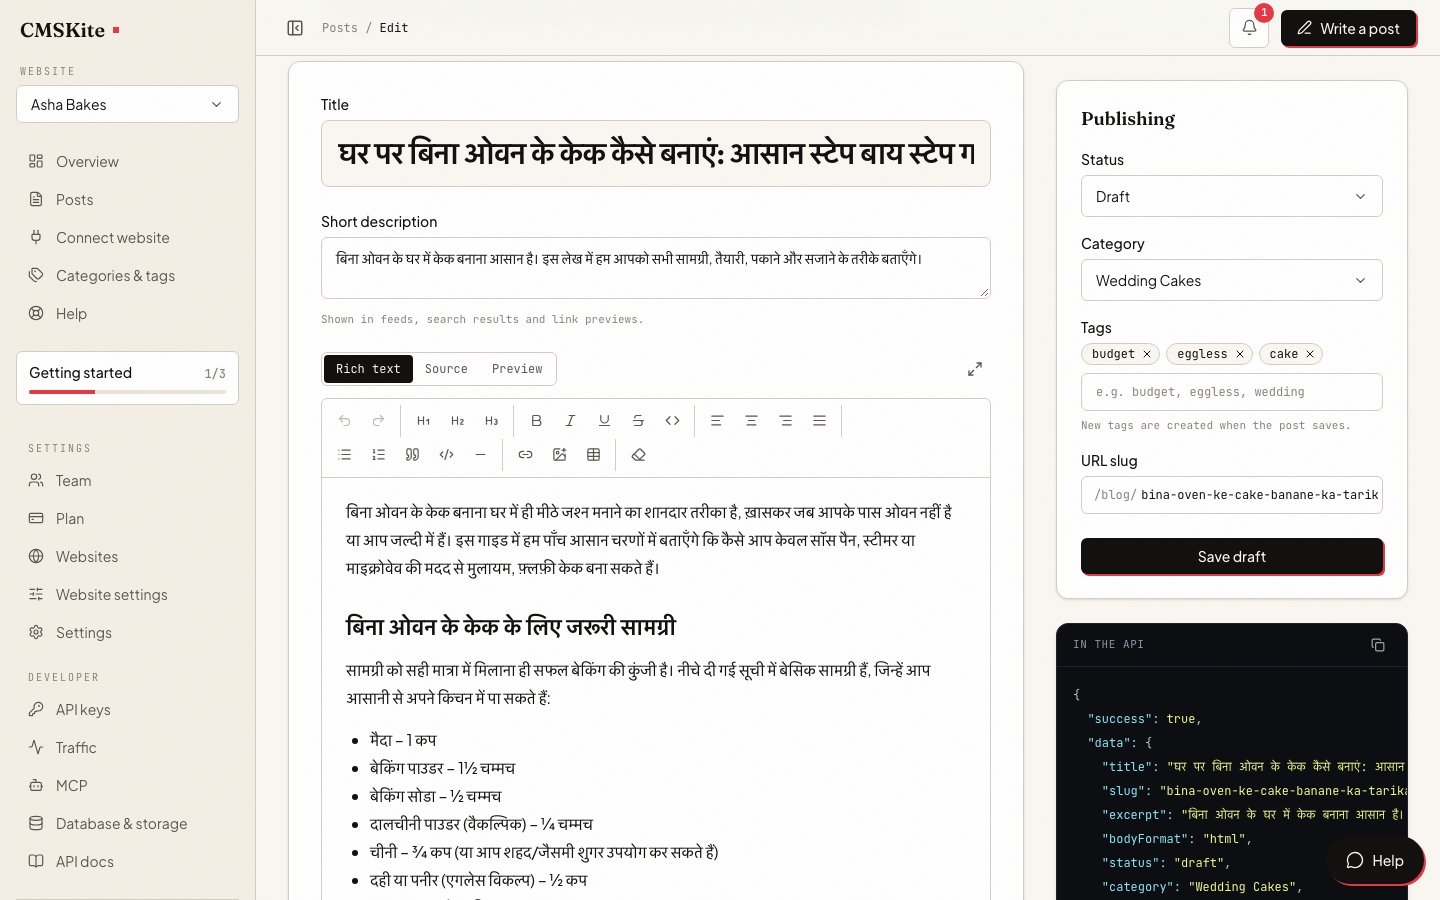
Task: Remove the cake tag
Action: tap(1310, 354)
